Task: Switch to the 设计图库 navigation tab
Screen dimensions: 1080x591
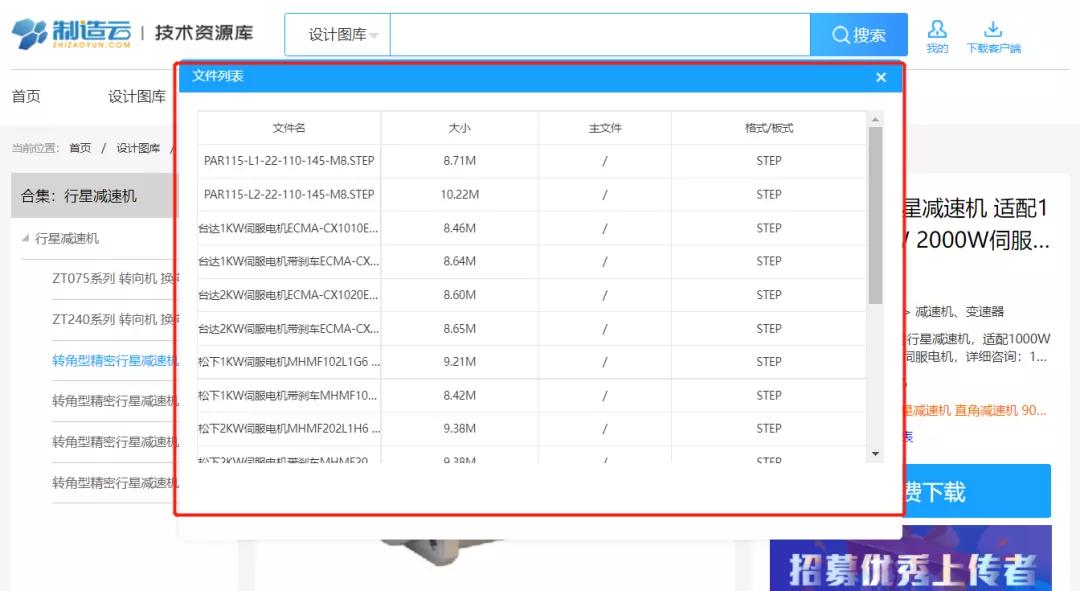Action: coord(137,97)
